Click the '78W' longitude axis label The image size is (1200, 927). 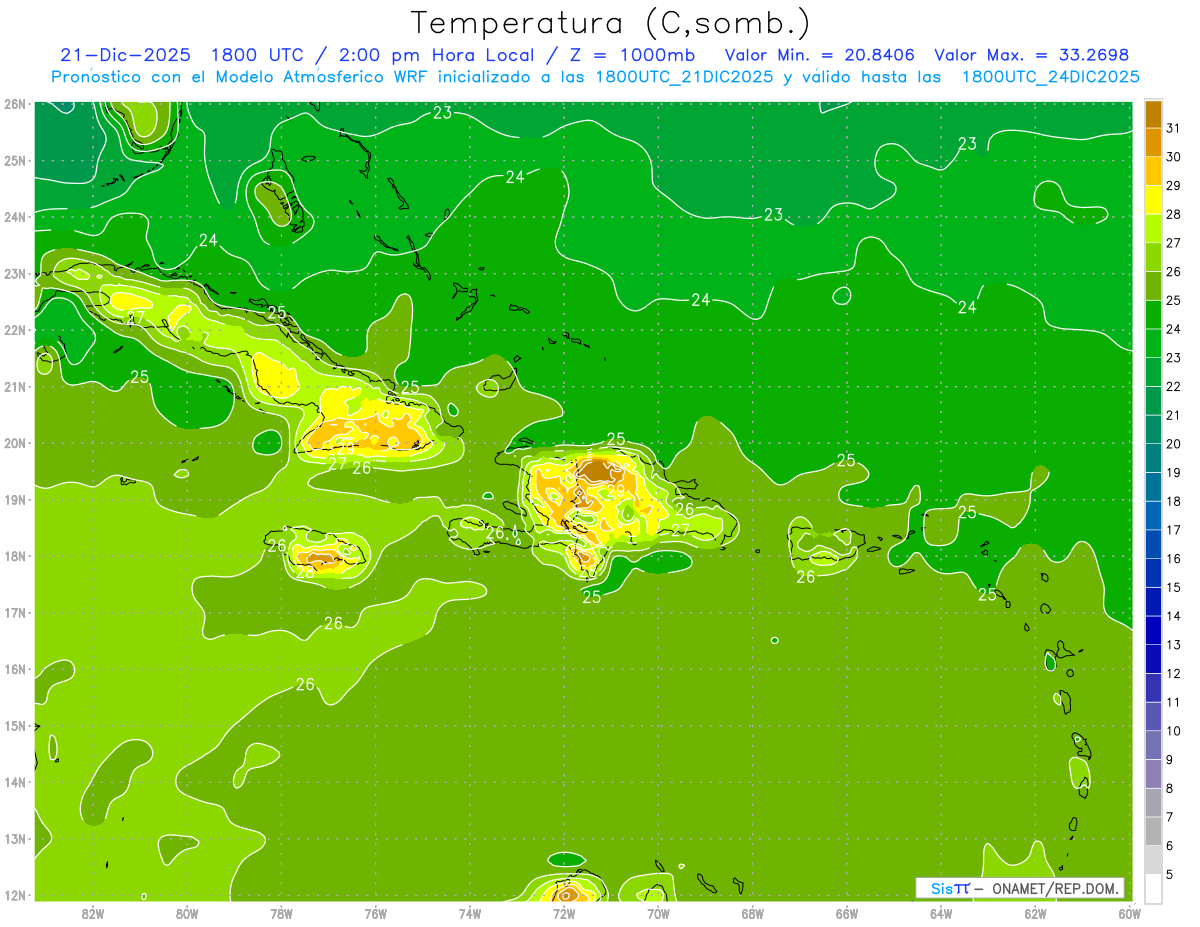(281, 913)
